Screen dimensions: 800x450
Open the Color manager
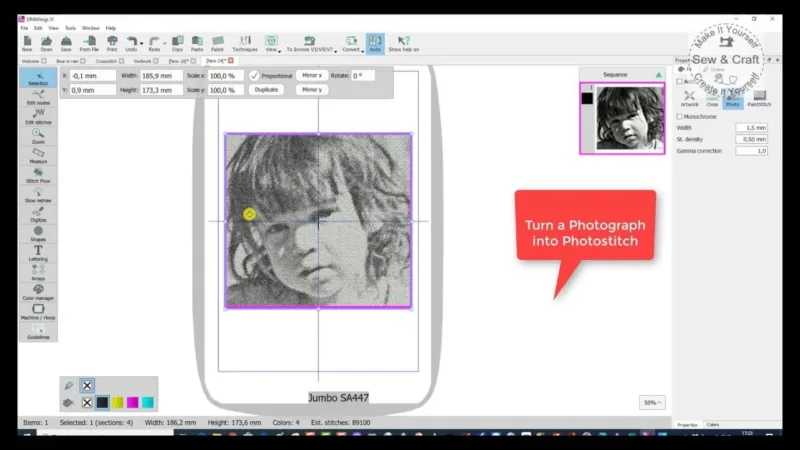(38, 292)
